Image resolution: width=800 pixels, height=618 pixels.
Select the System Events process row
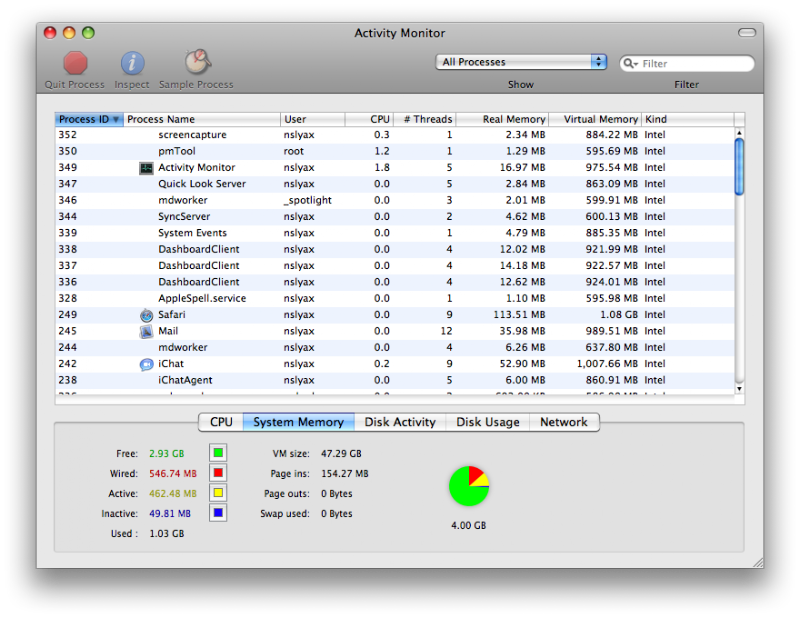395,233
